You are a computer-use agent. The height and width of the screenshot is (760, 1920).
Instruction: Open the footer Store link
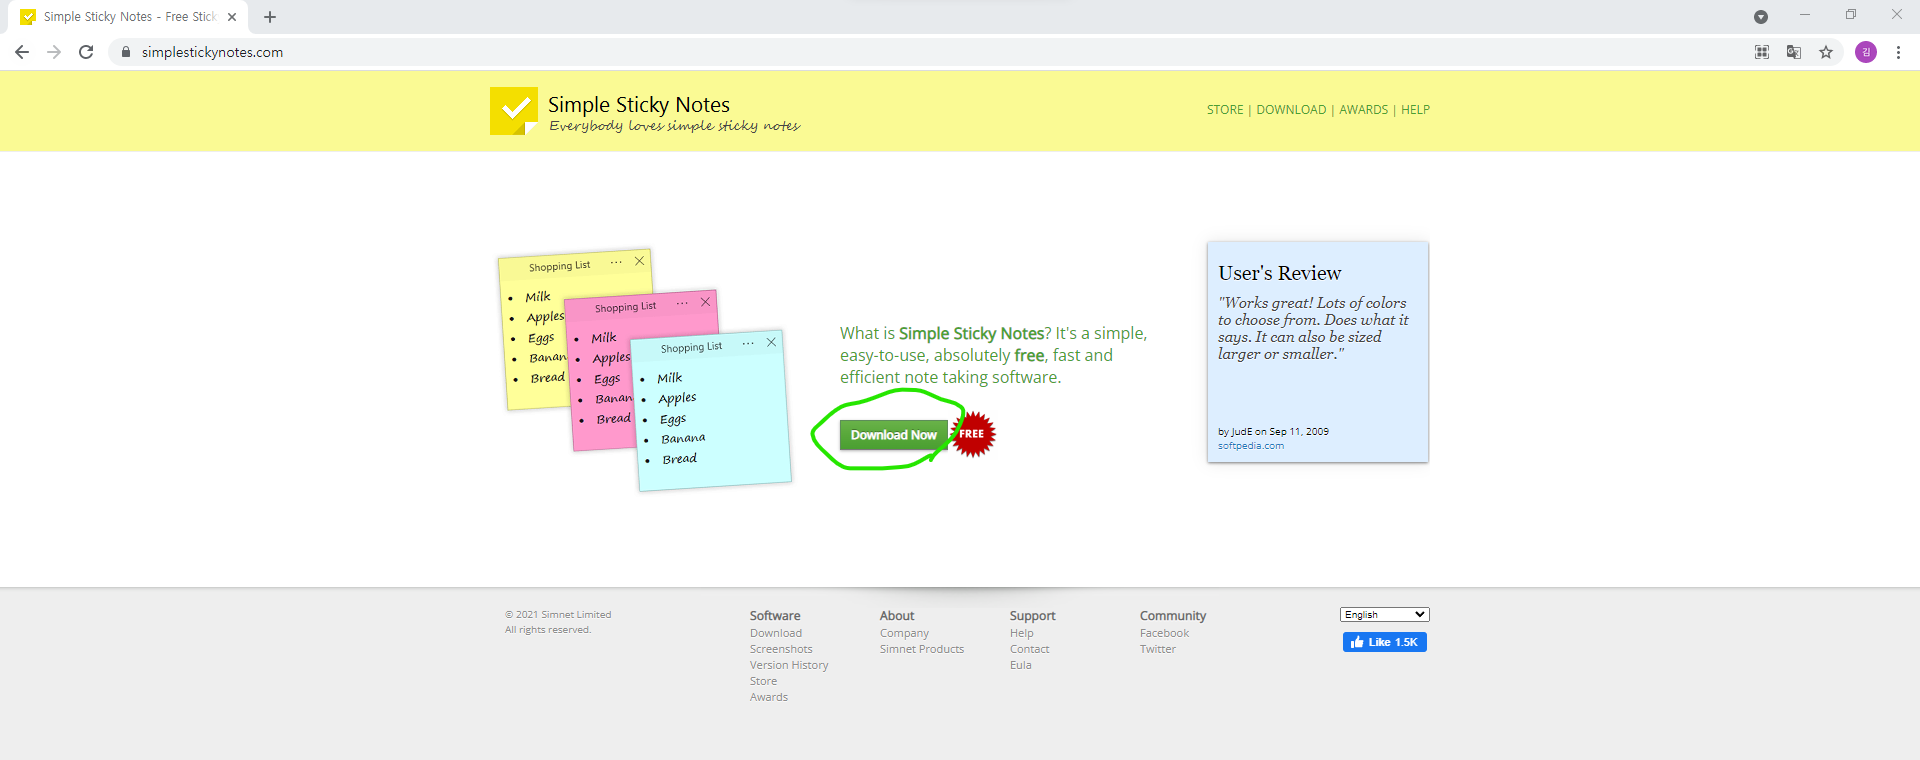(763, 681)
